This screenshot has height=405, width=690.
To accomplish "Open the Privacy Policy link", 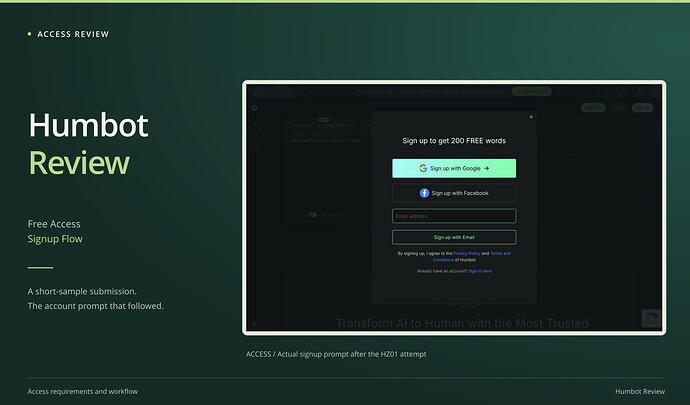I will point(466,254).
